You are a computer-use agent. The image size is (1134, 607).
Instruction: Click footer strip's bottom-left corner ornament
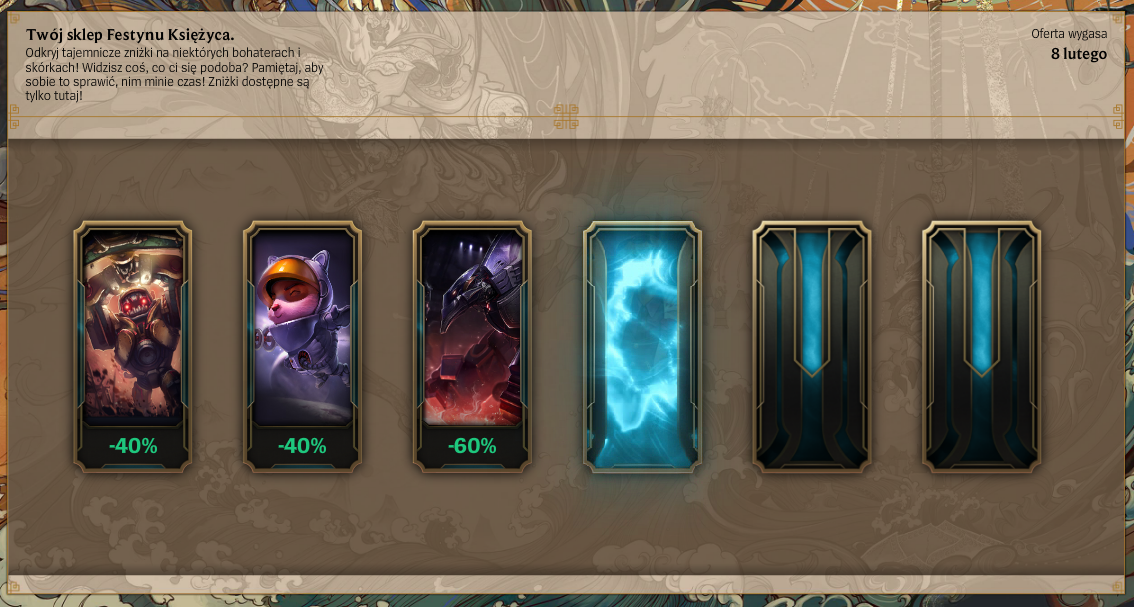coord(14,587)
